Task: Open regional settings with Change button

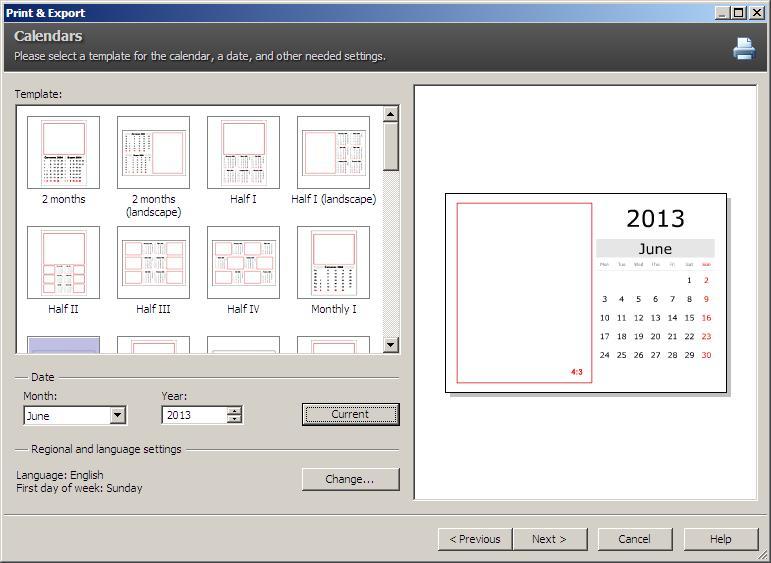Action: tap(350, 479)
